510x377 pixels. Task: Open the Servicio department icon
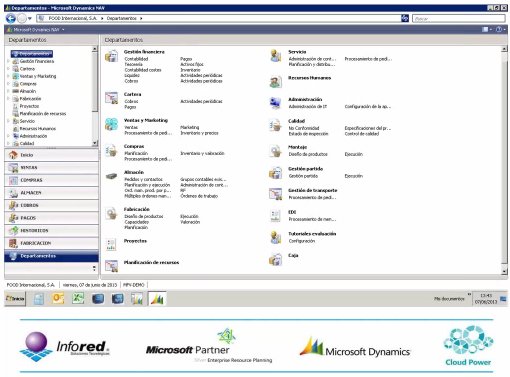coord(276,56)
